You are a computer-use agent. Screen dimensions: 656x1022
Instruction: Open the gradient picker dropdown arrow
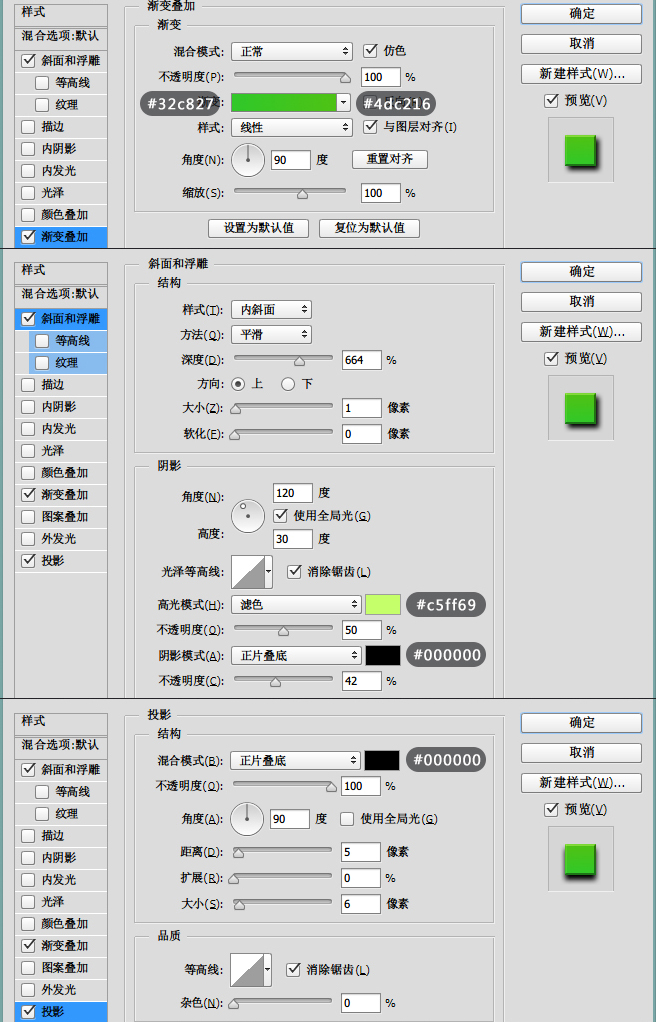coord(344,102)
